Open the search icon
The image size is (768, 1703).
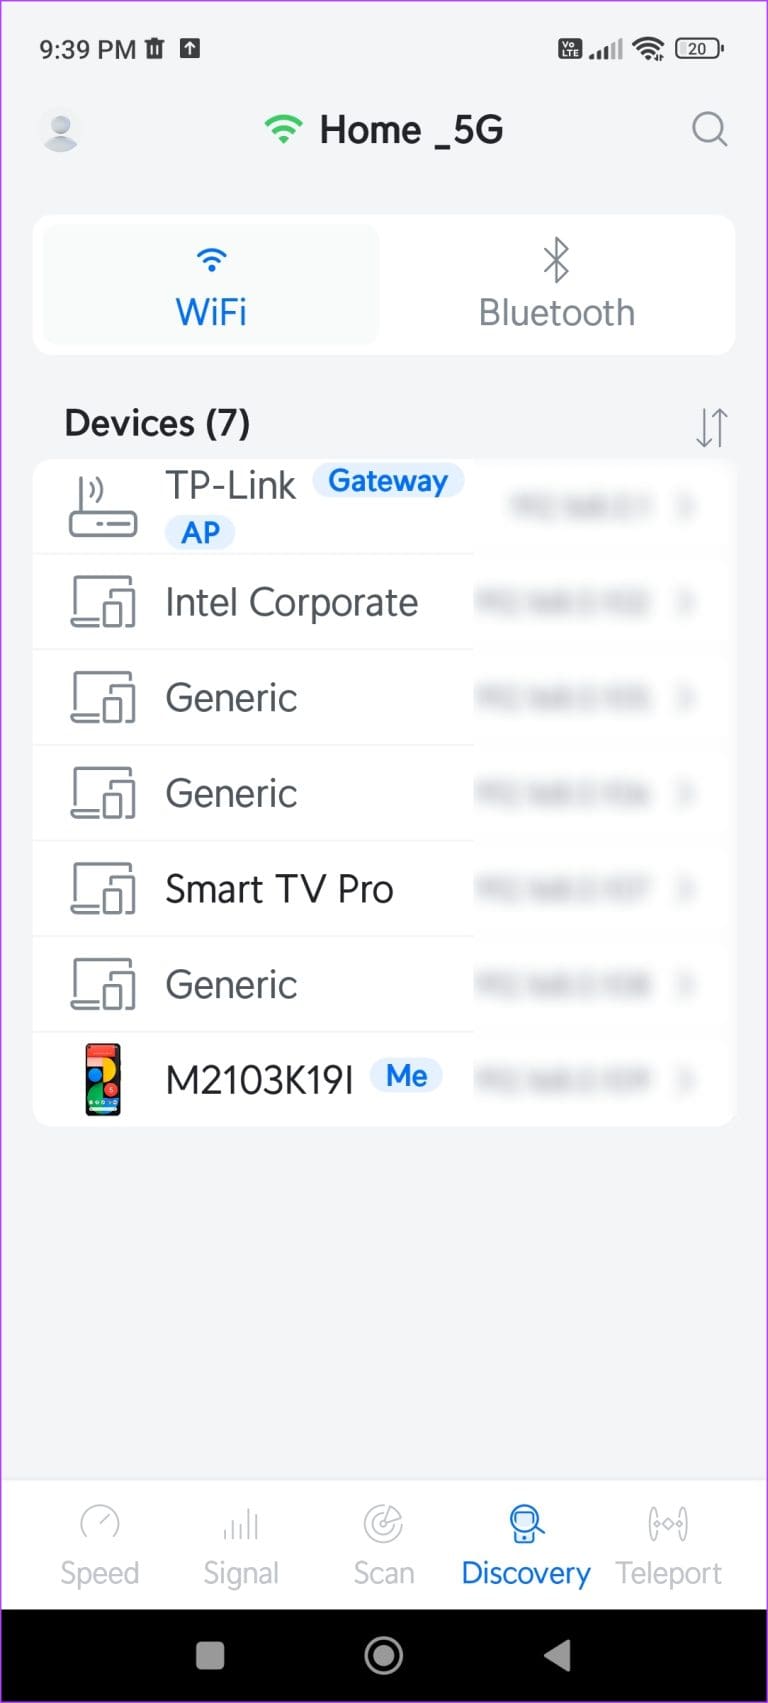(709, 129)
